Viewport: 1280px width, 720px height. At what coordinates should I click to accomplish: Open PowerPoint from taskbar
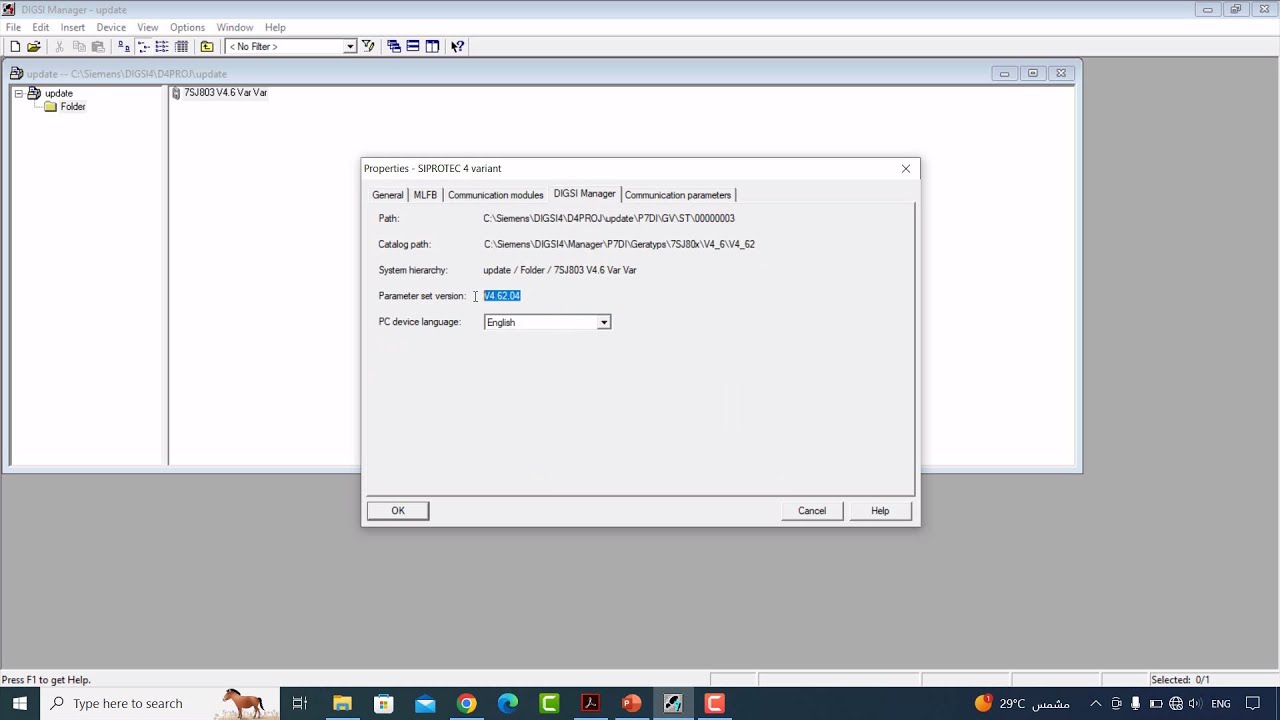(x=632, y=703)
